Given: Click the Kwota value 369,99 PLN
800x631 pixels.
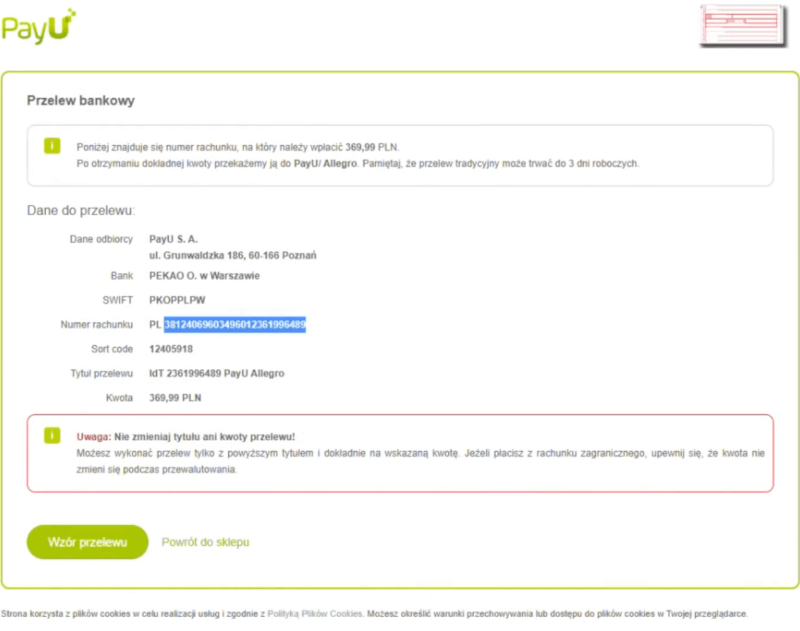Looking at the screenshot, I should tap(176, 398).
